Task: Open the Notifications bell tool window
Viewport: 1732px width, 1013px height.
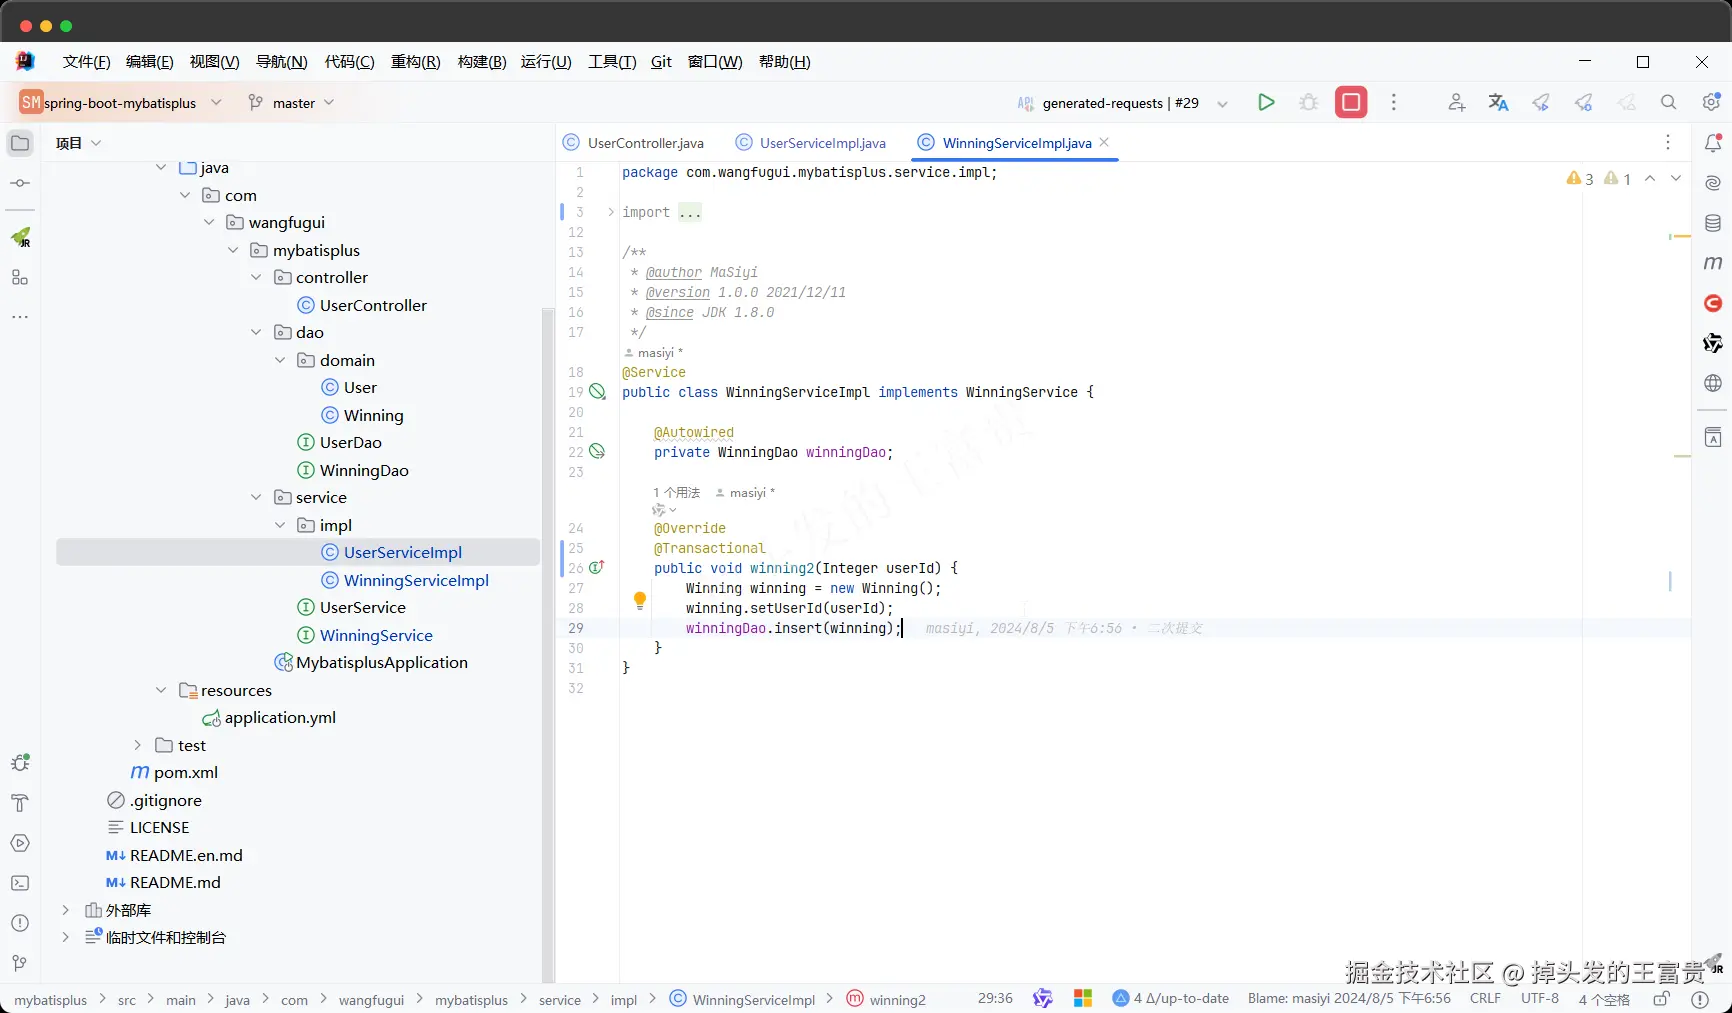Action: (x=1713, y=143)
